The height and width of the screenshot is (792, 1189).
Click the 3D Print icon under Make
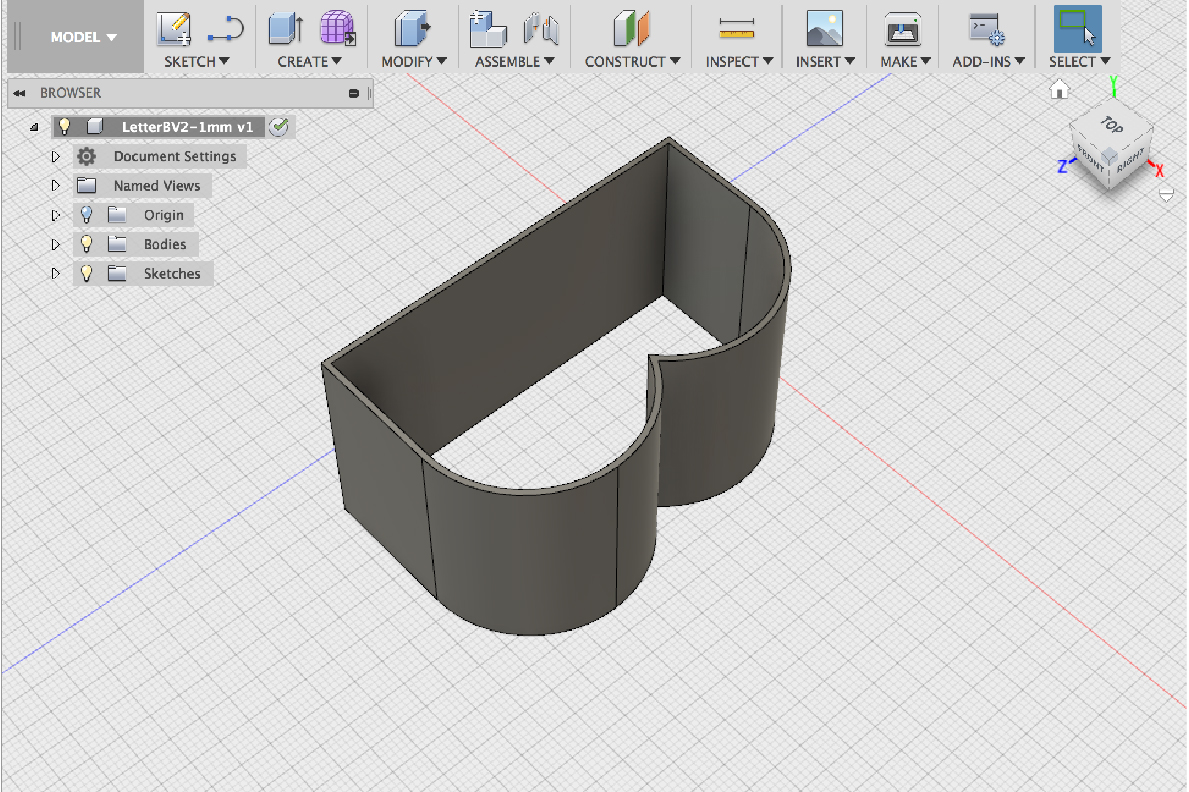[902, 28]
